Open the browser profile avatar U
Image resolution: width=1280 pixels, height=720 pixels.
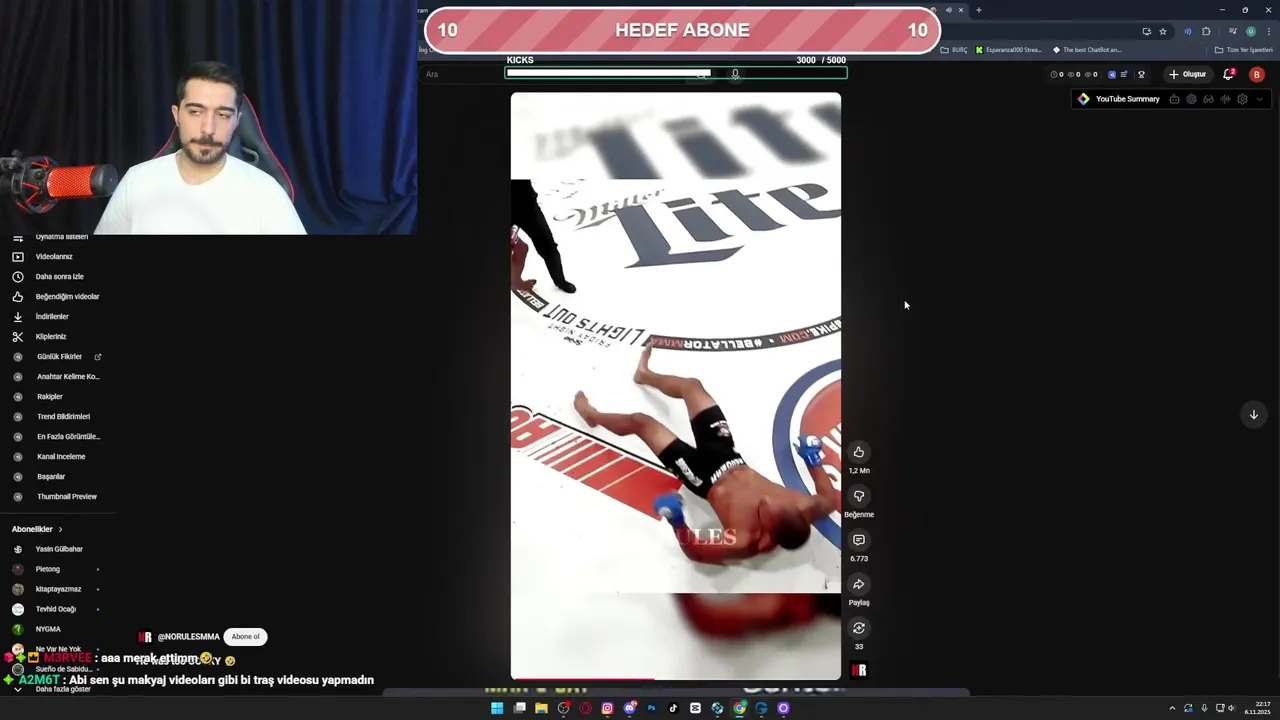click(x=1250, y=31)
